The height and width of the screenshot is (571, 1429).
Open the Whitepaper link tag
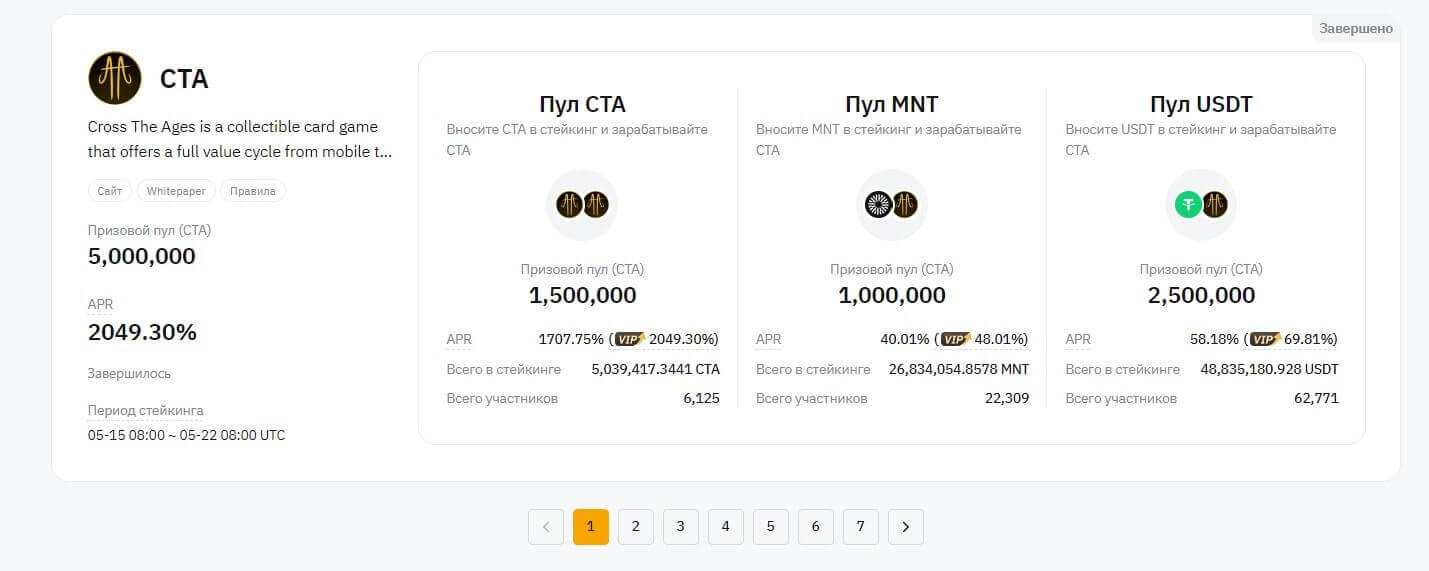click(175, 191)
